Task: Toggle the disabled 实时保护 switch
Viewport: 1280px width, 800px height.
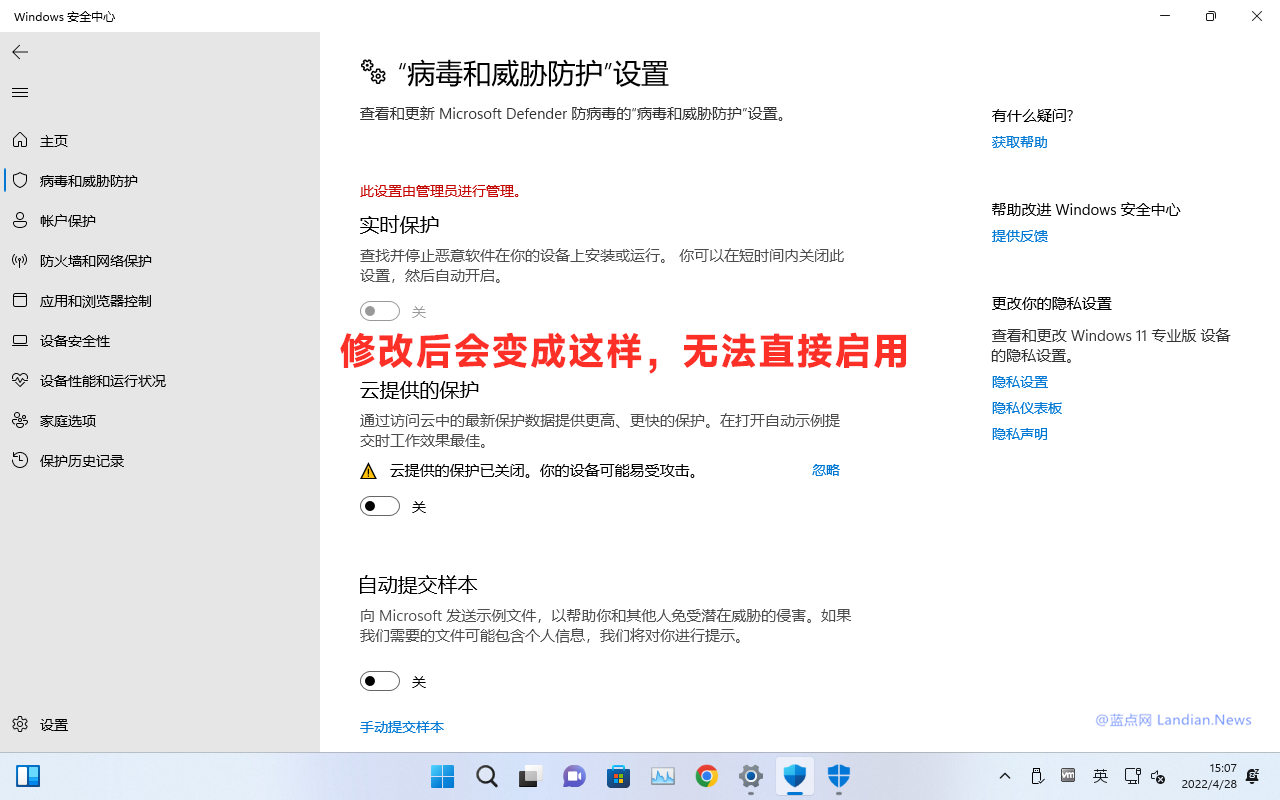Action: [380, 311]
